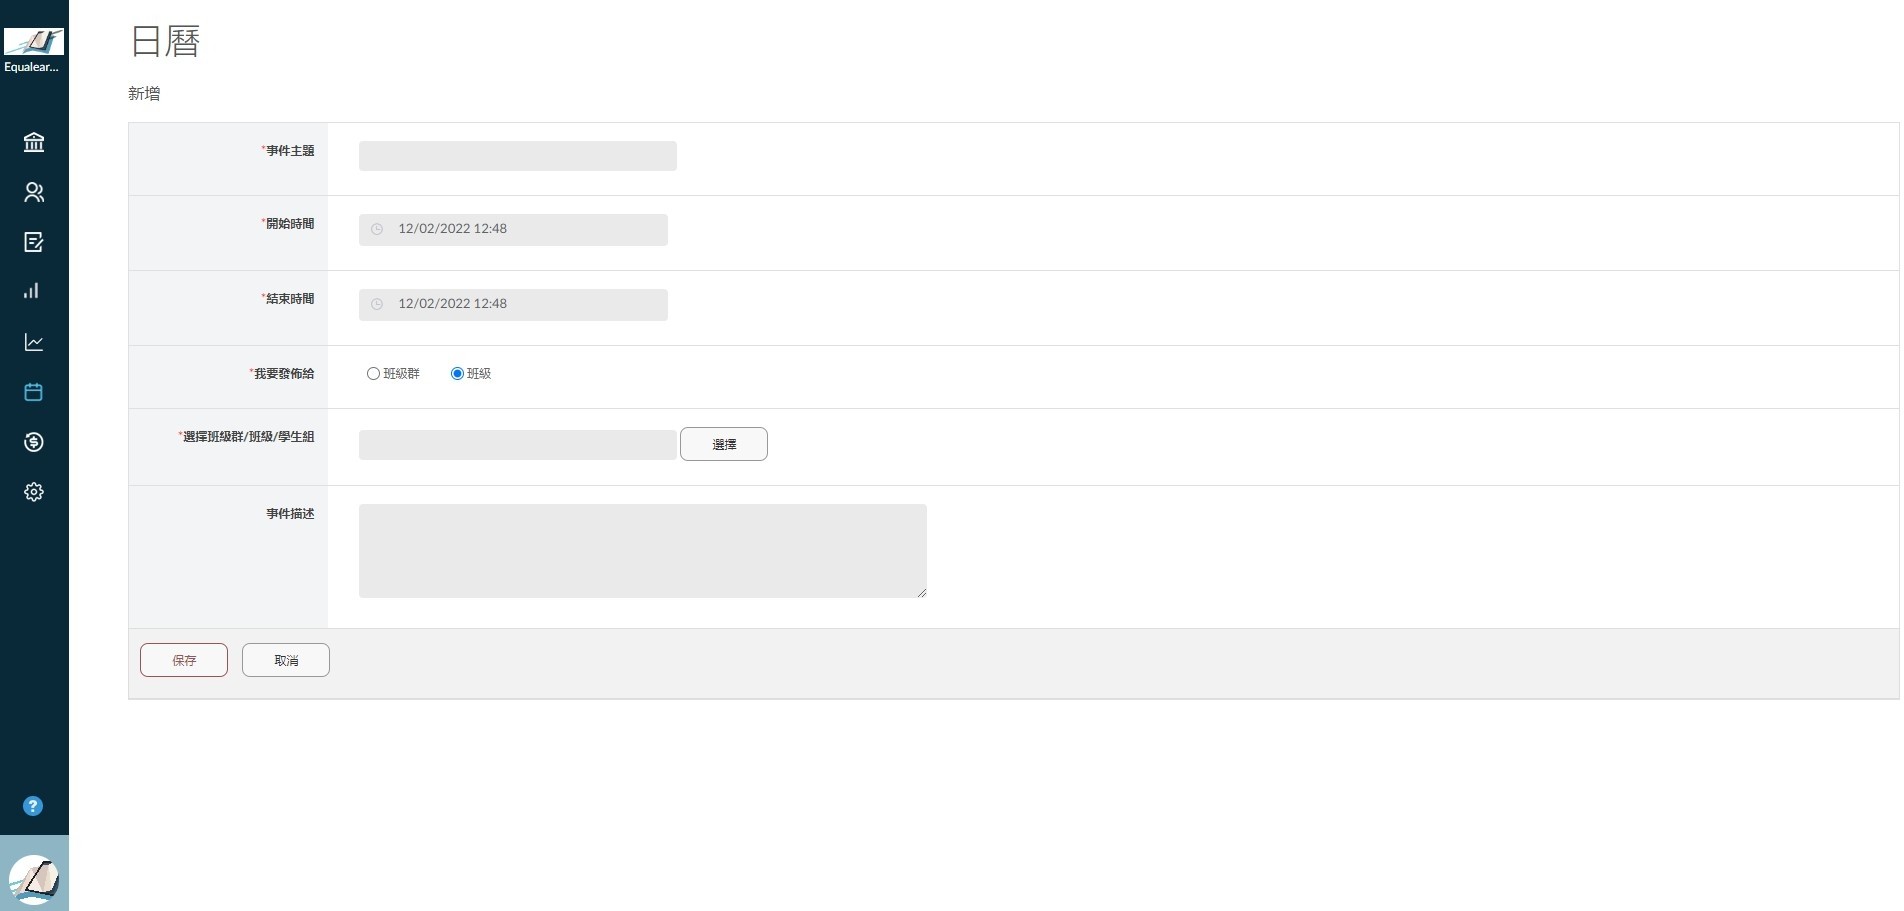This screenshot has width=1904, height=911.
Task: Open the bar chart icon in sidebar
Action: tap(34, 291)
